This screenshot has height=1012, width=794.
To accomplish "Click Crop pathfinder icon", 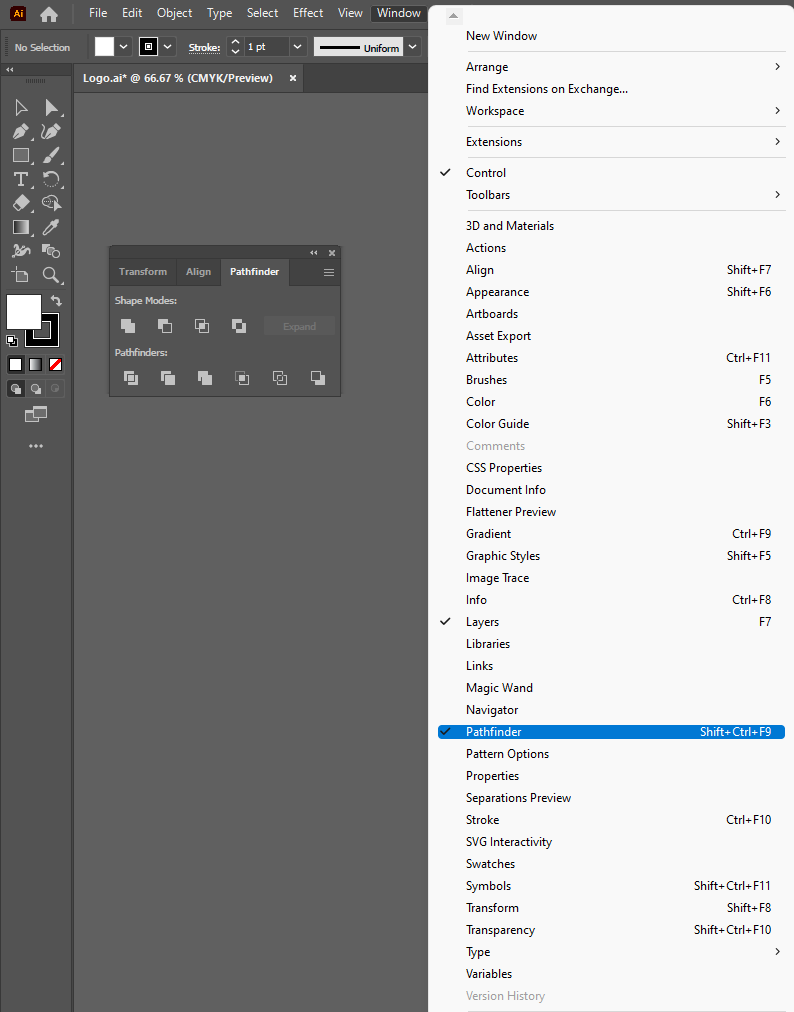I will [x=242, y=378].
